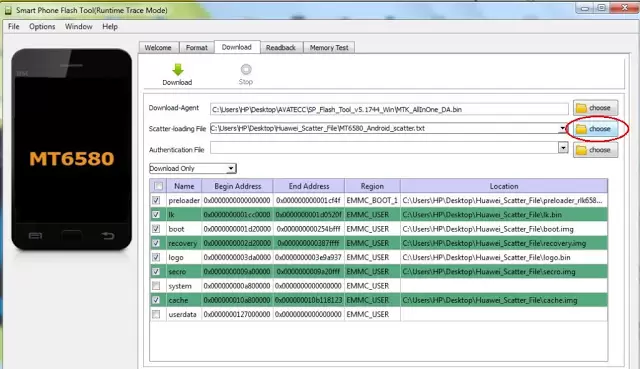Enable the system partition checkbox
Image resolution: width=640 pixels, height=369 pixels.
point(156,286)
